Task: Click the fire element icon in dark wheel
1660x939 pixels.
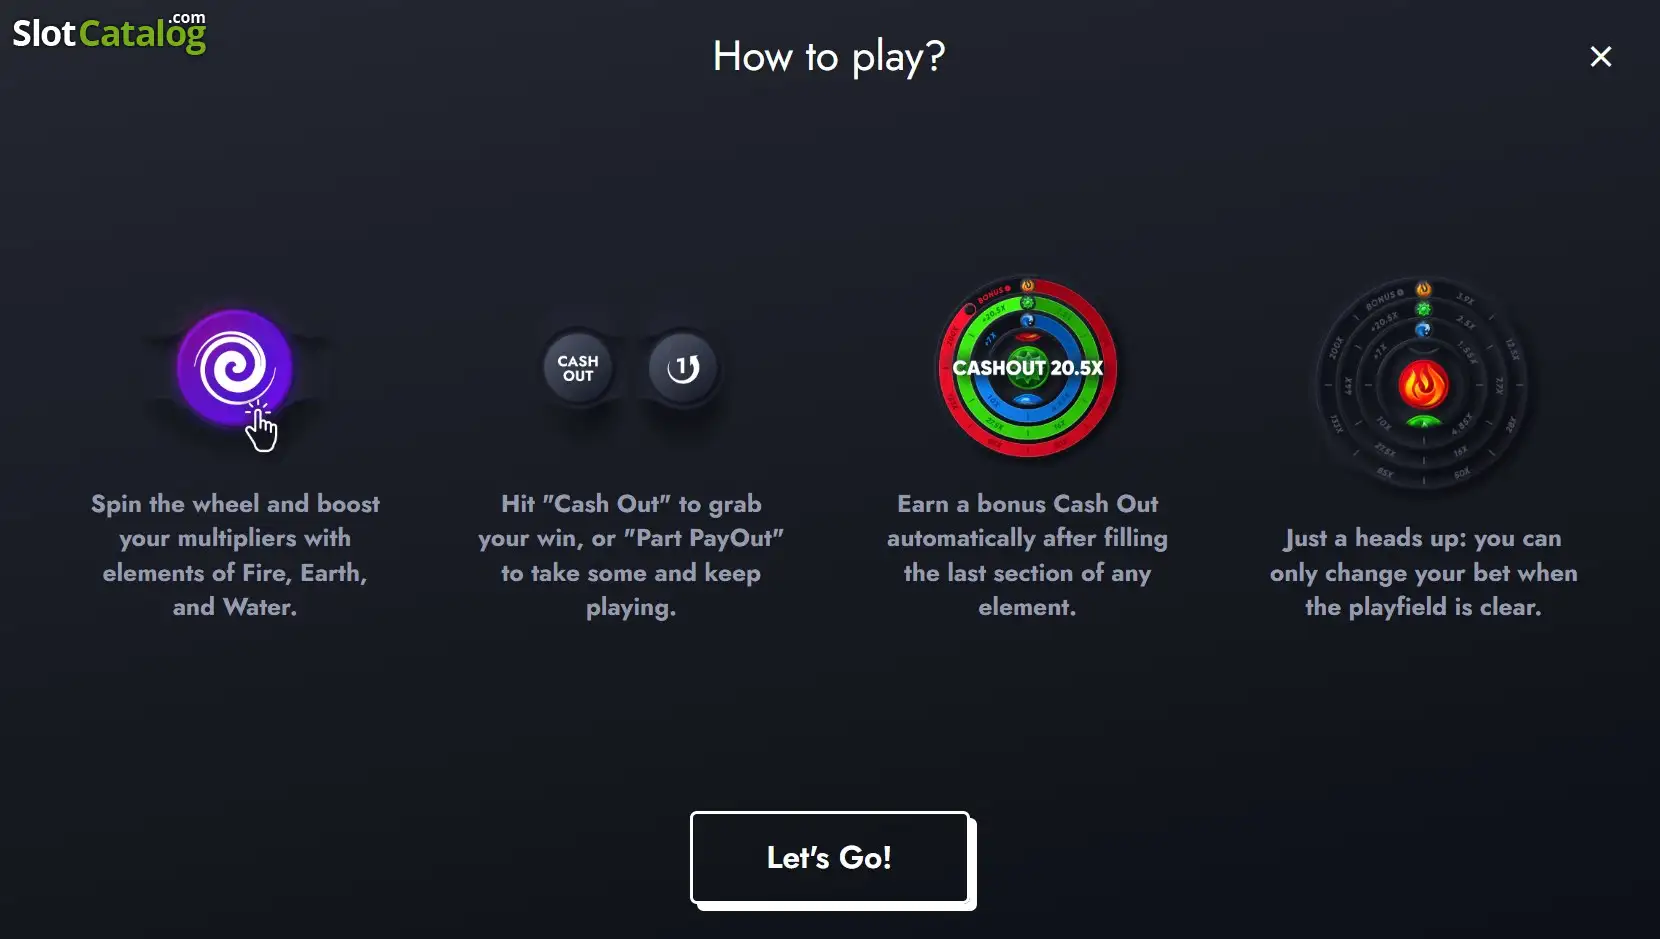Action: point(1423,385)
